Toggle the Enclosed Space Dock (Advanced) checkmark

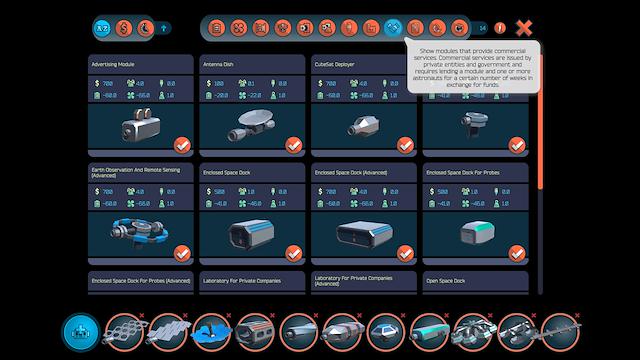pos(405,253)
